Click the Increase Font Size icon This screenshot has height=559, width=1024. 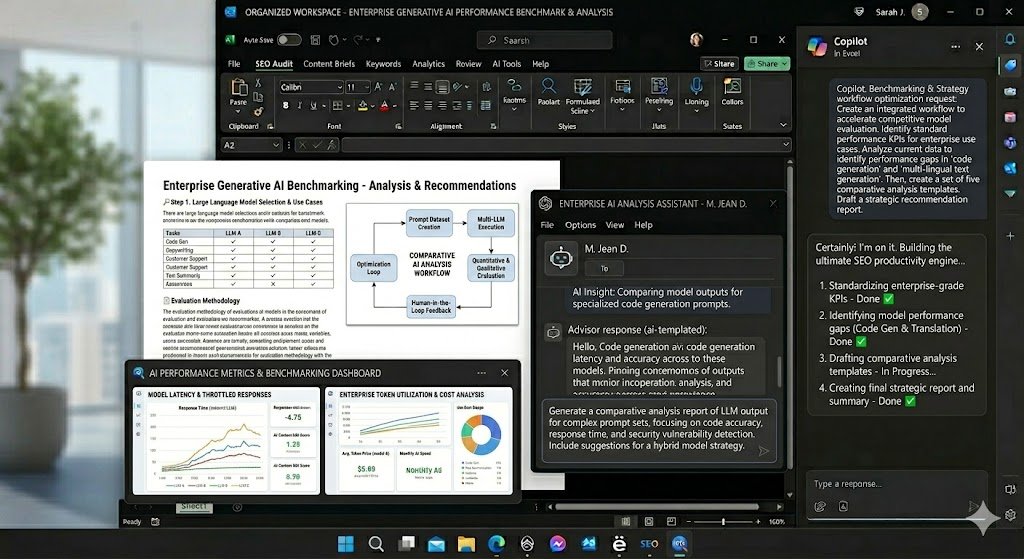coord(378,87)
